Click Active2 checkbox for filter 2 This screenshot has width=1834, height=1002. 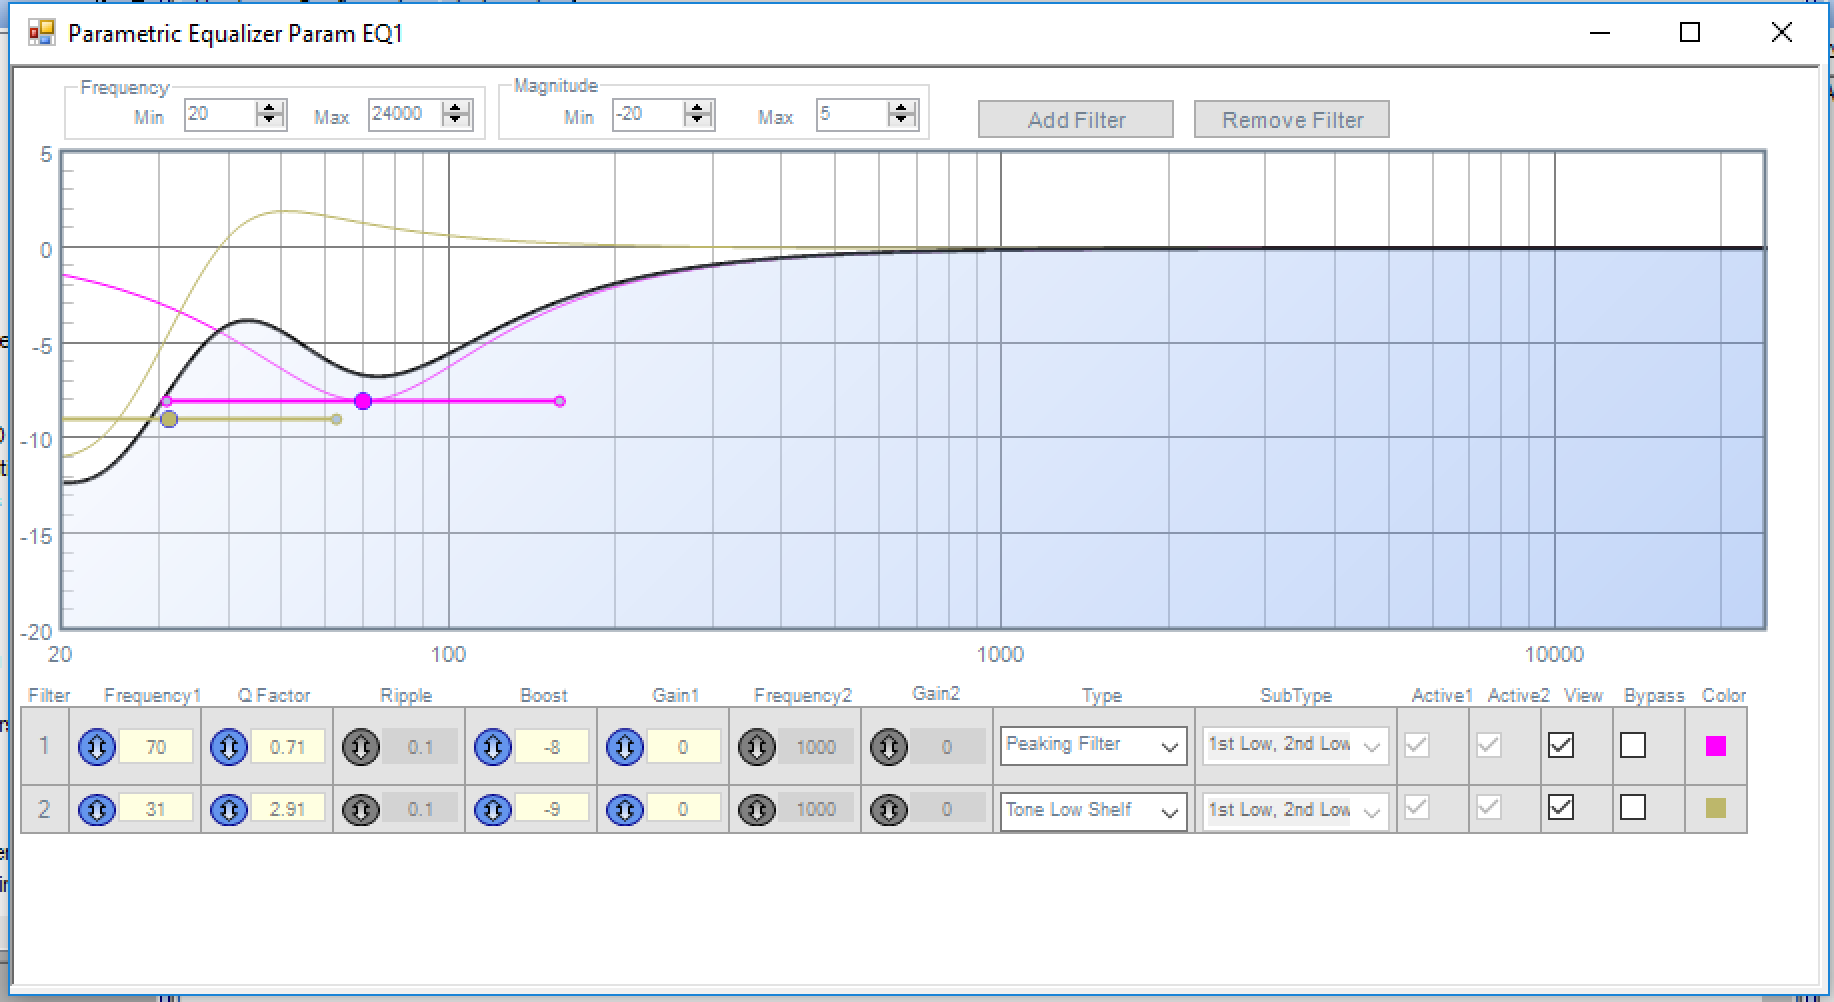pos(1489,807)
